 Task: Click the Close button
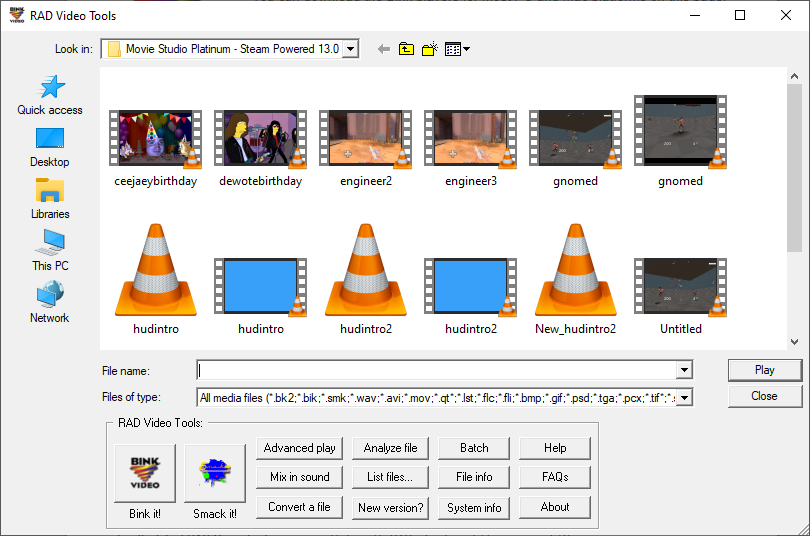click(765, 396)
